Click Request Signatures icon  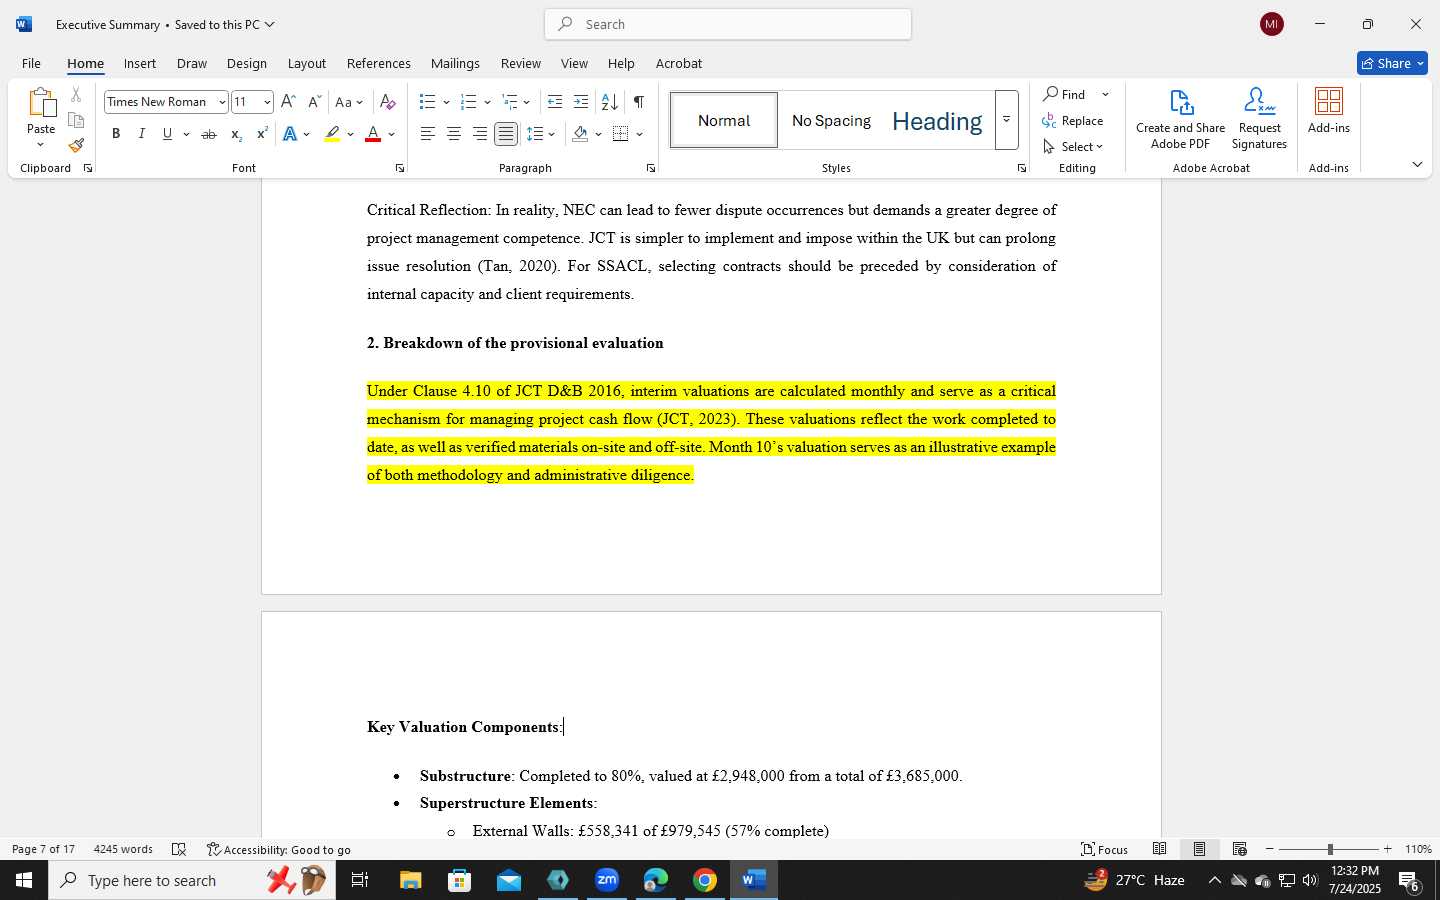pos(1259,119)
